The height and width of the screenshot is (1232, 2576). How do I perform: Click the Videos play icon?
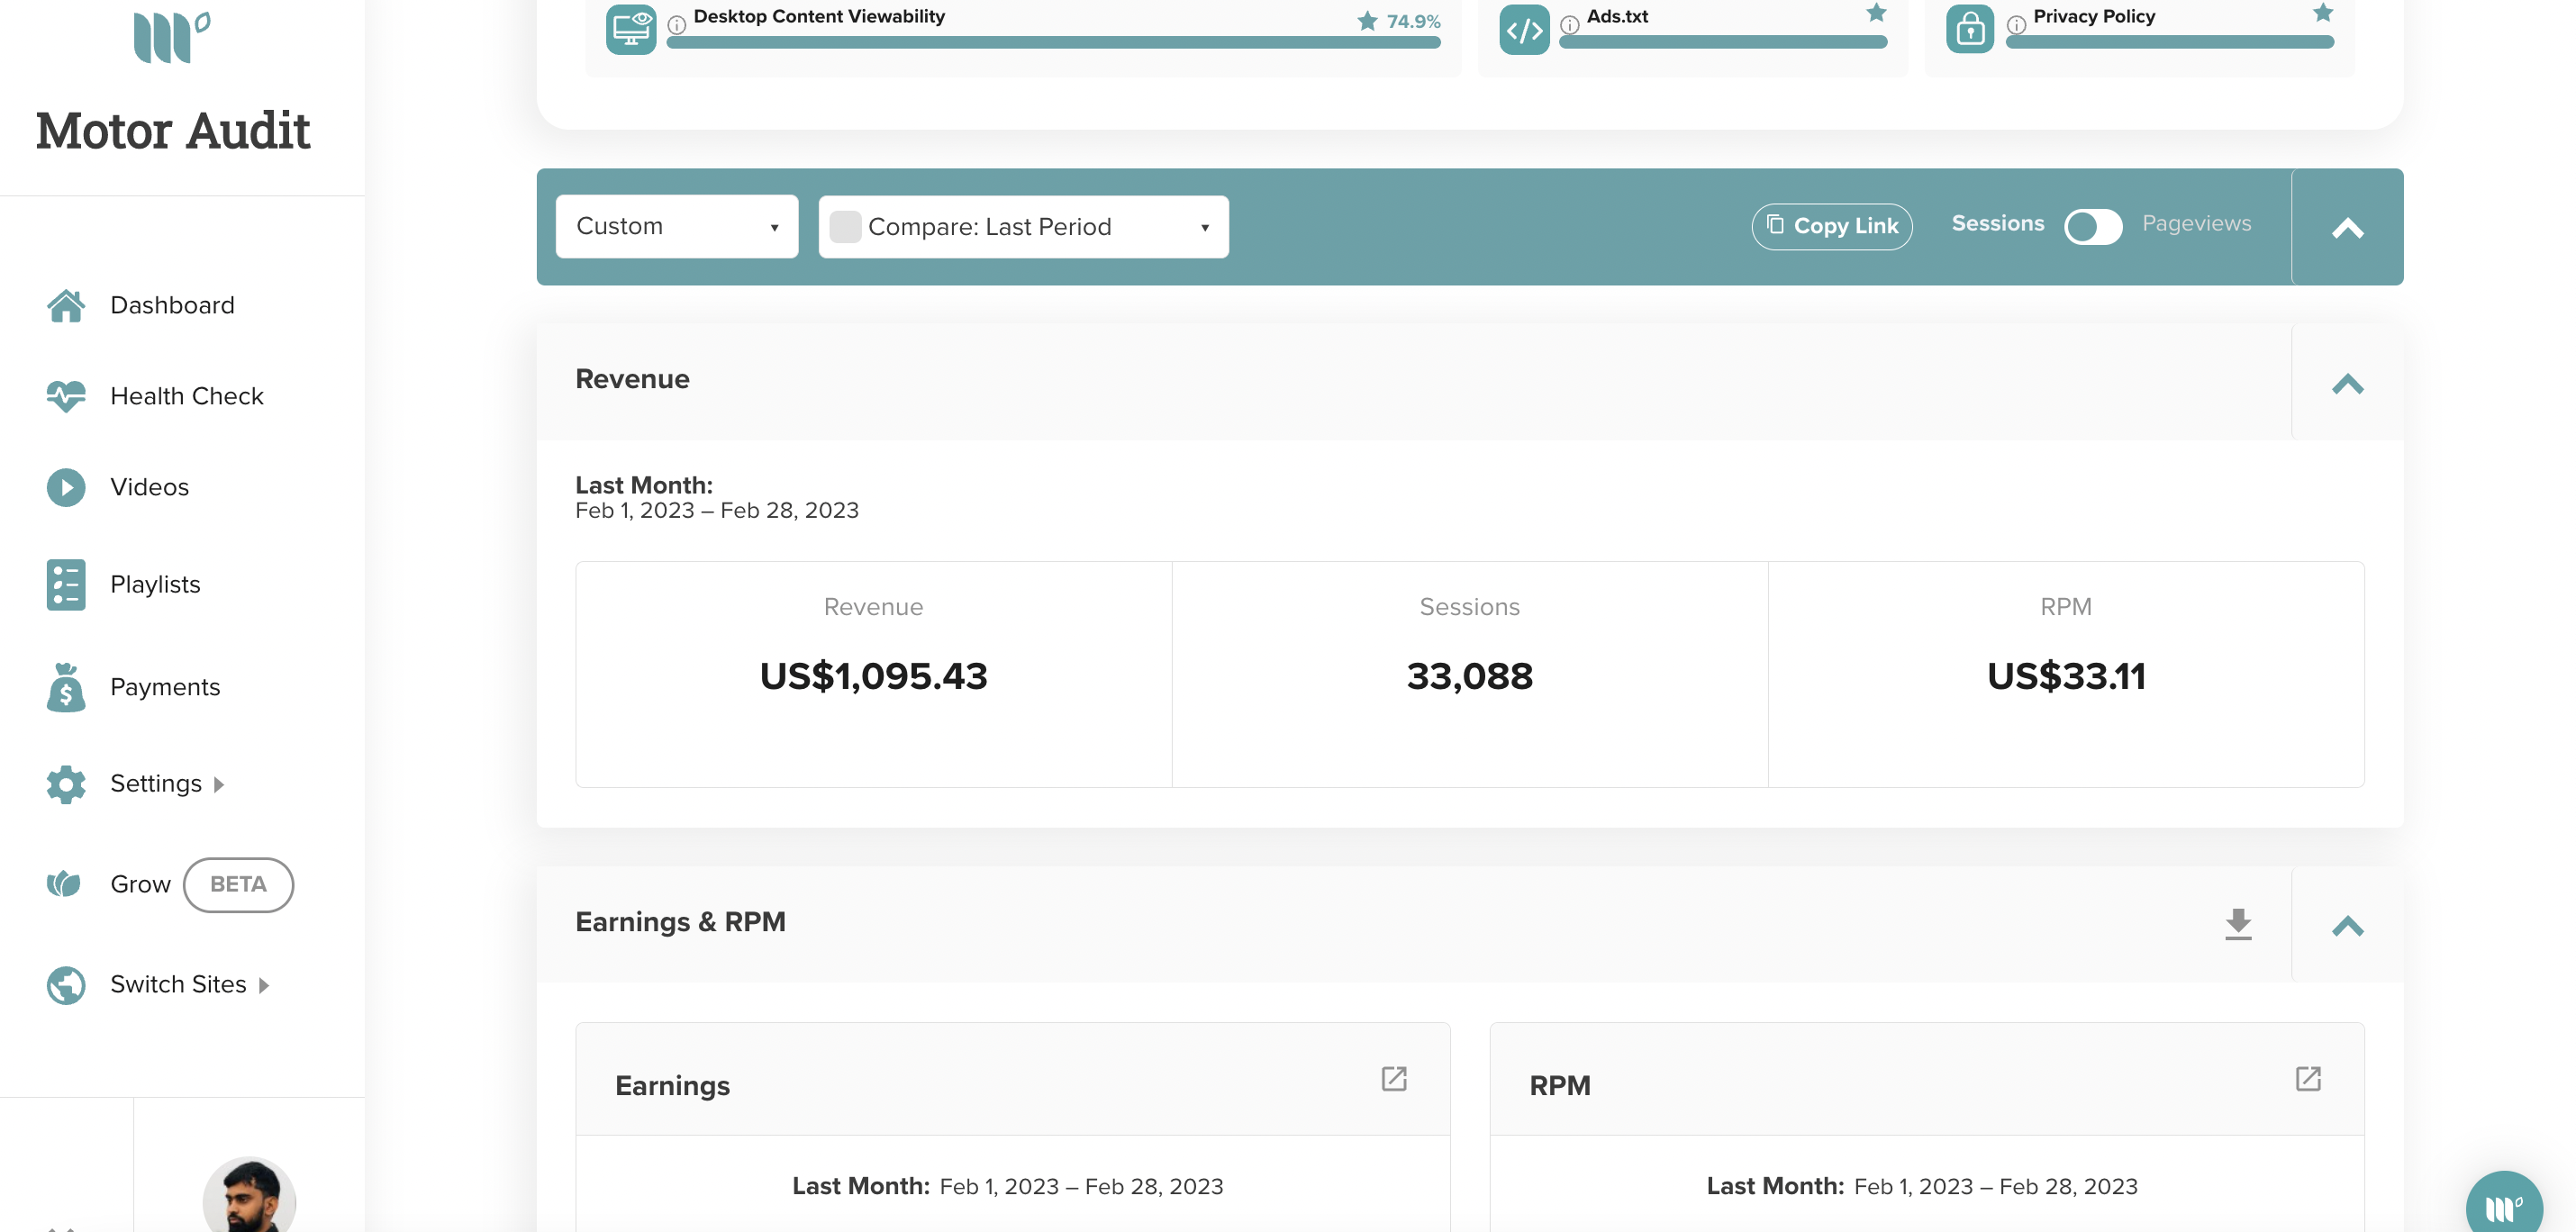[x=66, y=487]
